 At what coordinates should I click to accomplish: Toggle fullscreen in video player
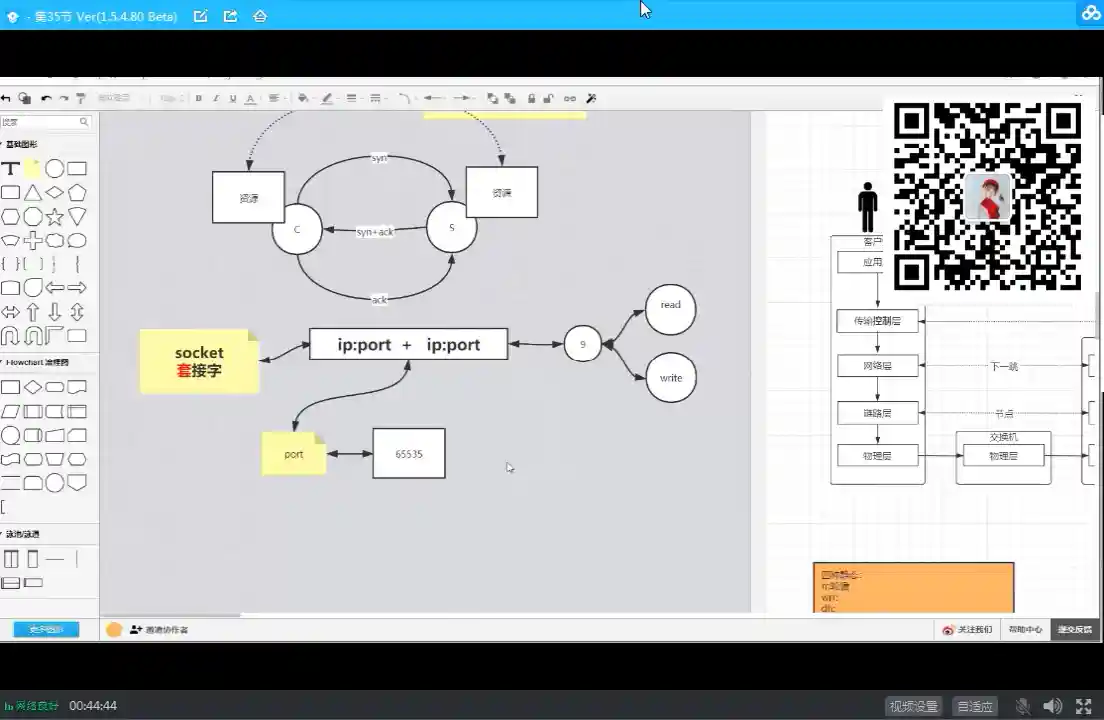click(1084, 706)
